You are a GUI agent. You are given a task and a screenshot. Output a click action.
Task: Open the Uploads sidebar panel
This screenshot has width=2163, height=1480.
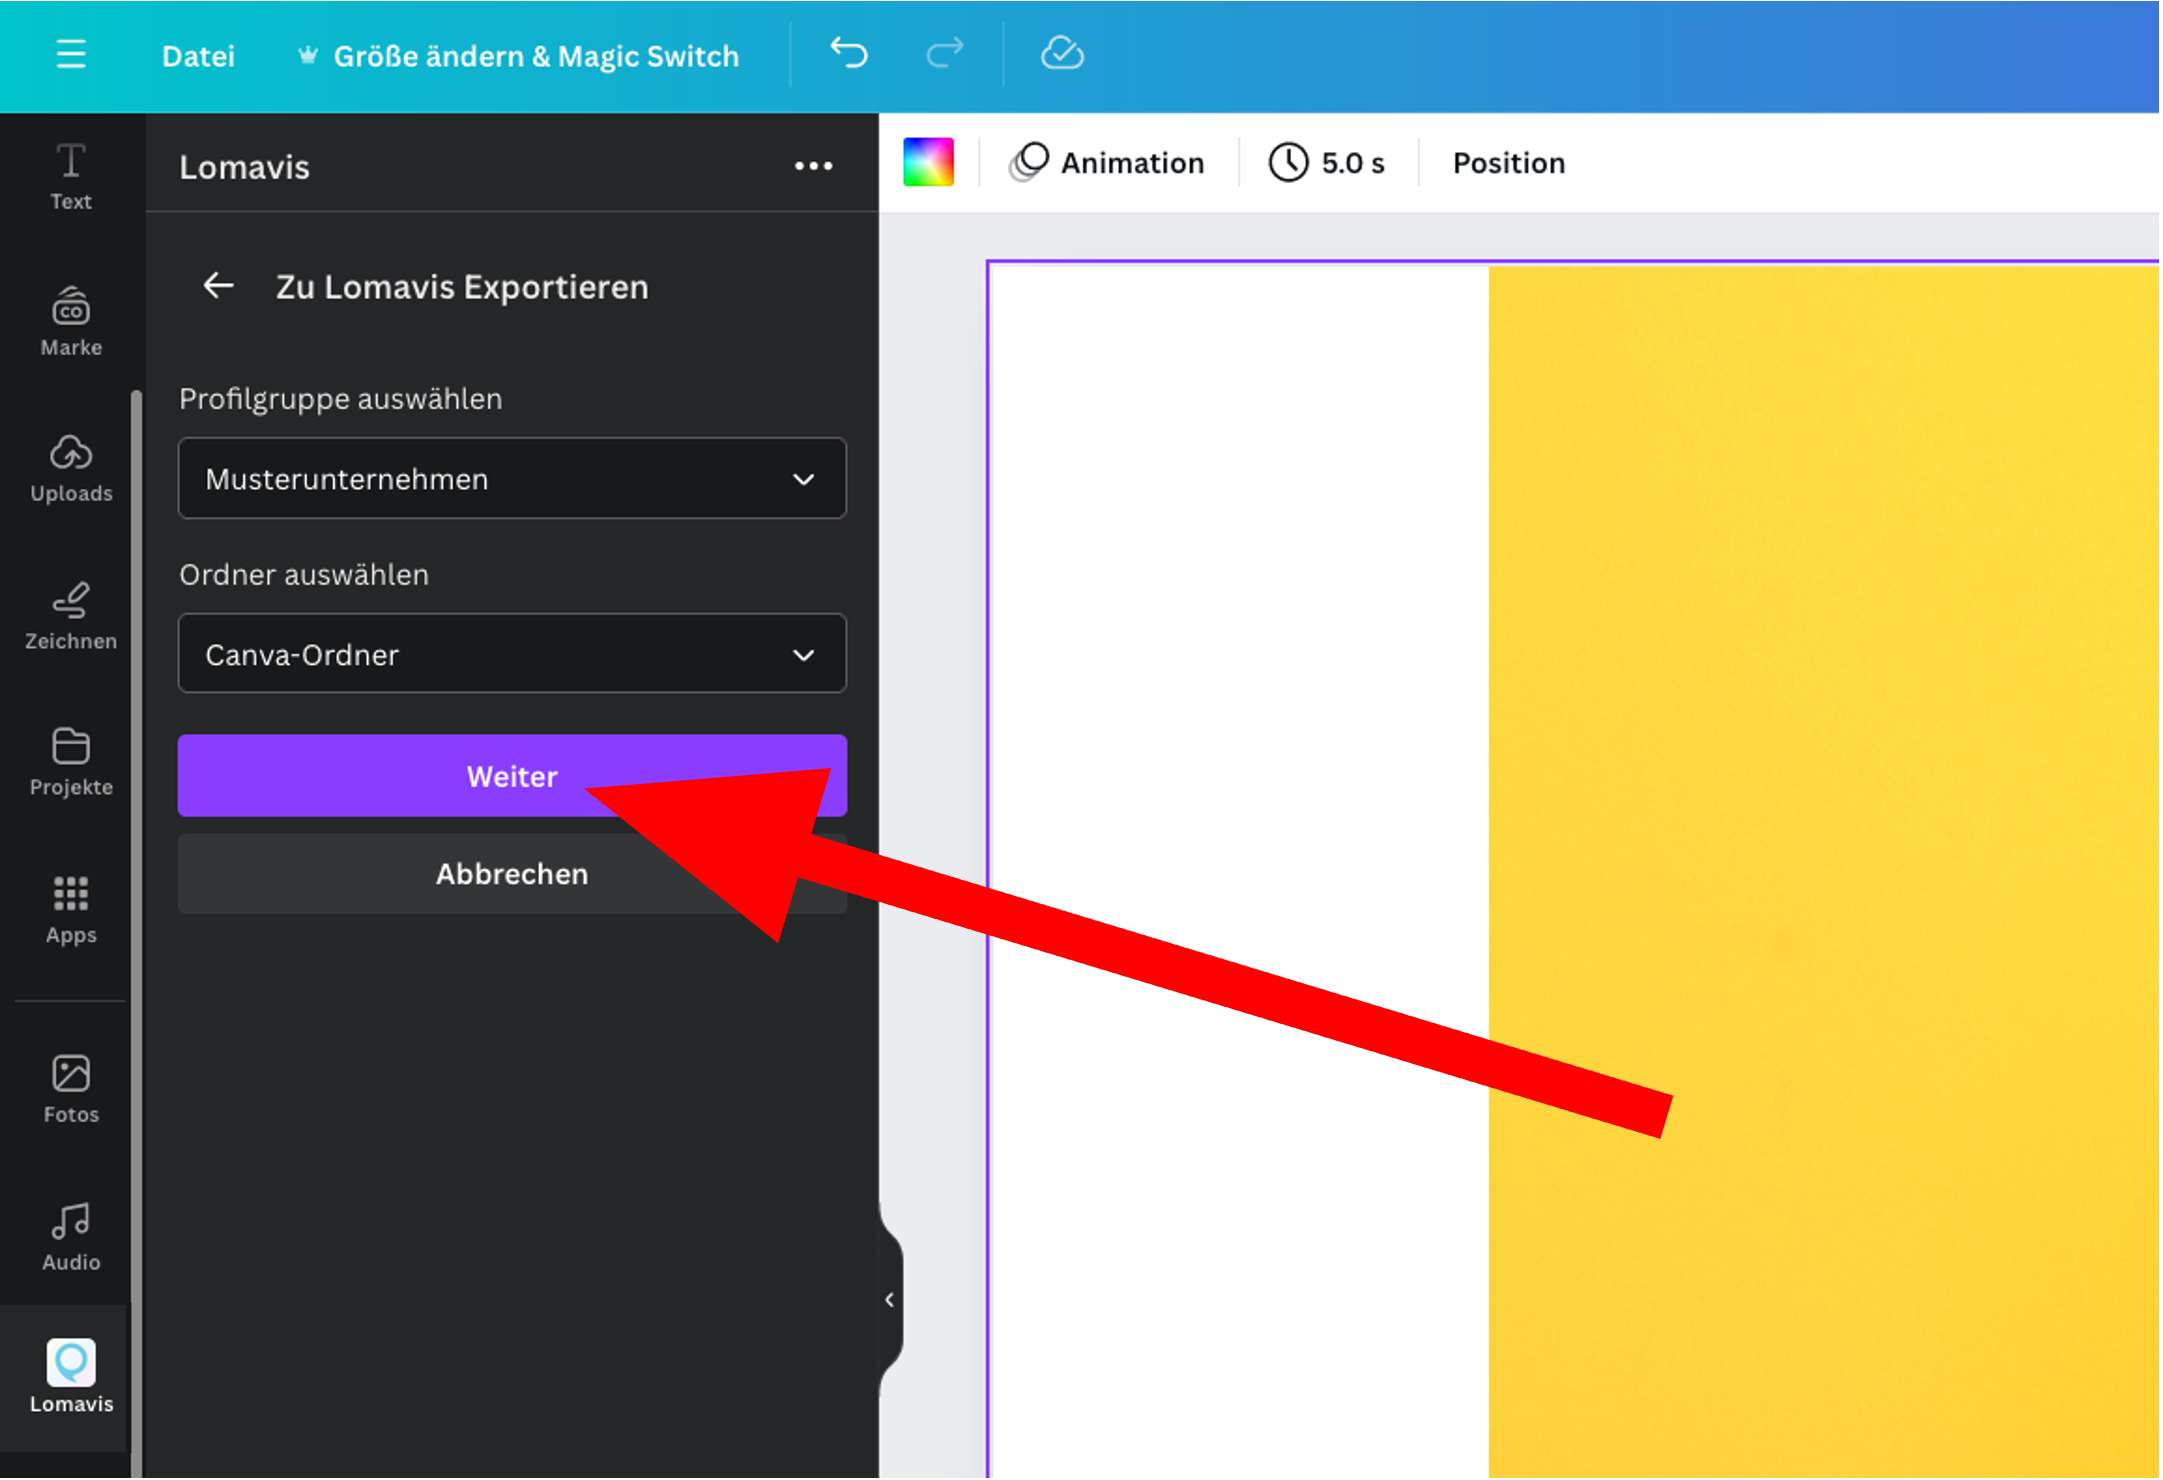tap(71, 468)
